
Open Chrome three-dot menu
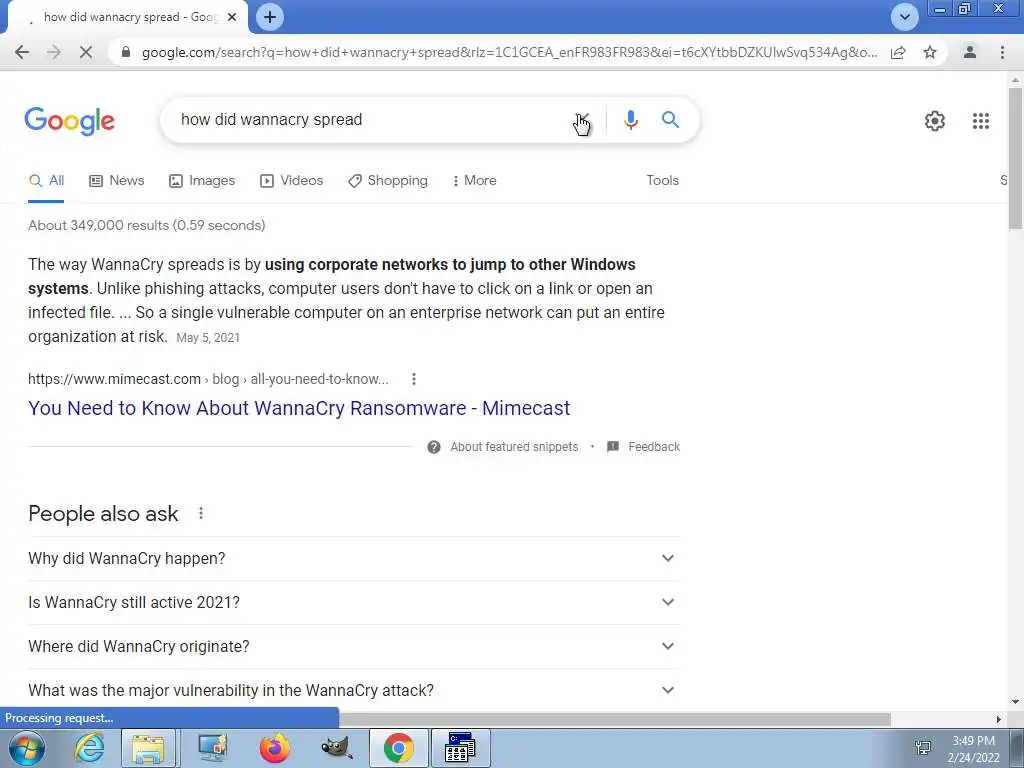tap(1002, 52)
